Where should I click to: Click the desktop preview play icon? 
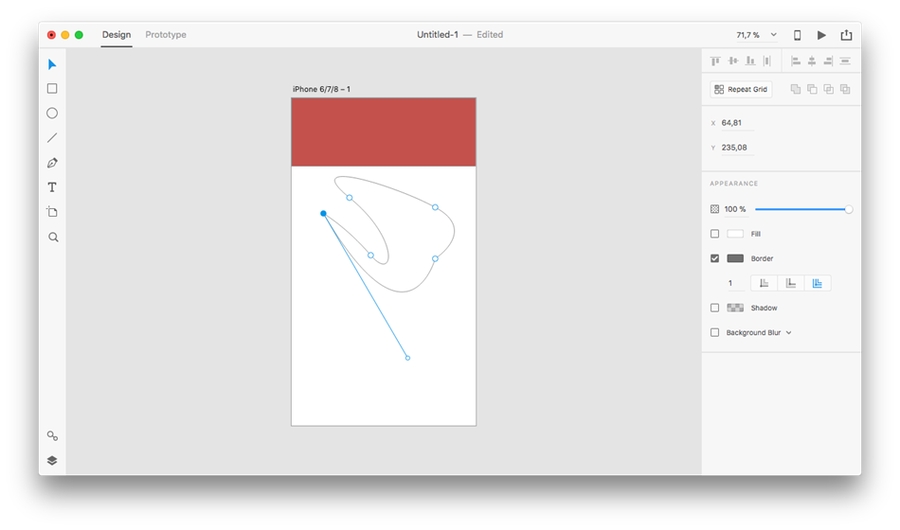point(821,35)
